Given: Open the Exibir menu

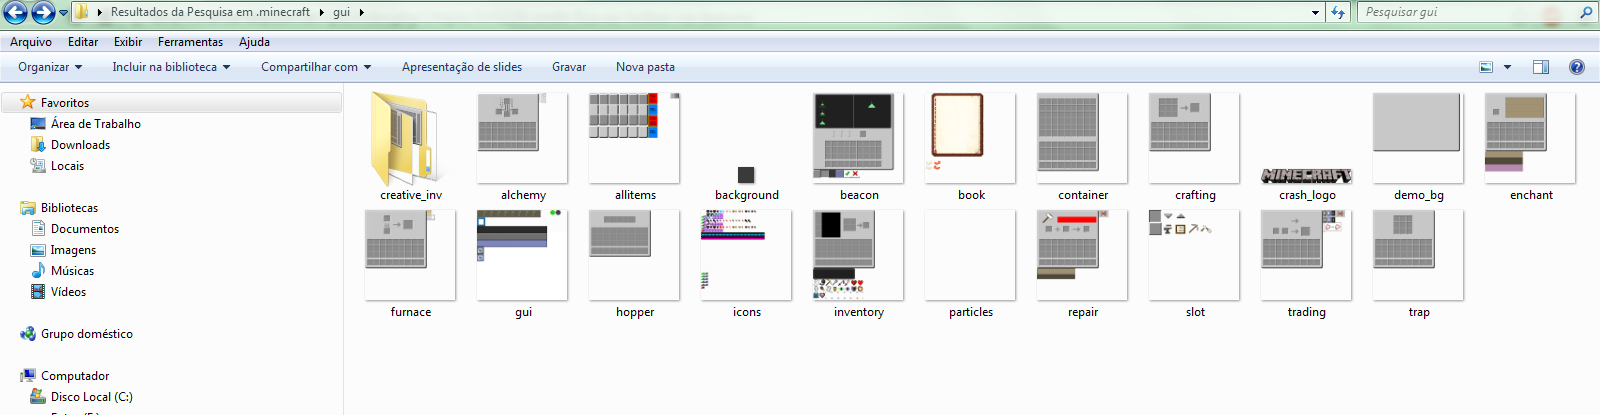Looking at the screenshot, I should pos(128,42).
